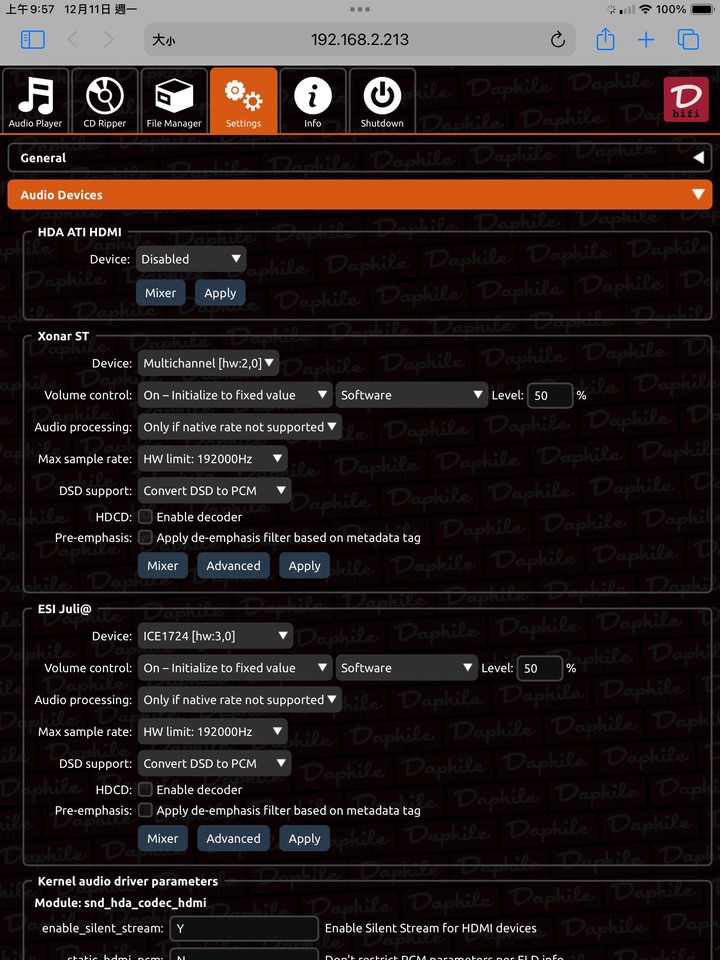Toggle Safari sidebar icon
The image size is (720, 960).
pos(33,40)
